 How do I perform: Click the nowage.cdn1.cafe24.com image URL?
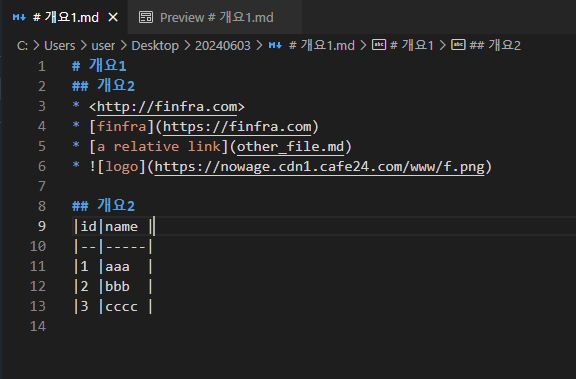click(319, 167)
